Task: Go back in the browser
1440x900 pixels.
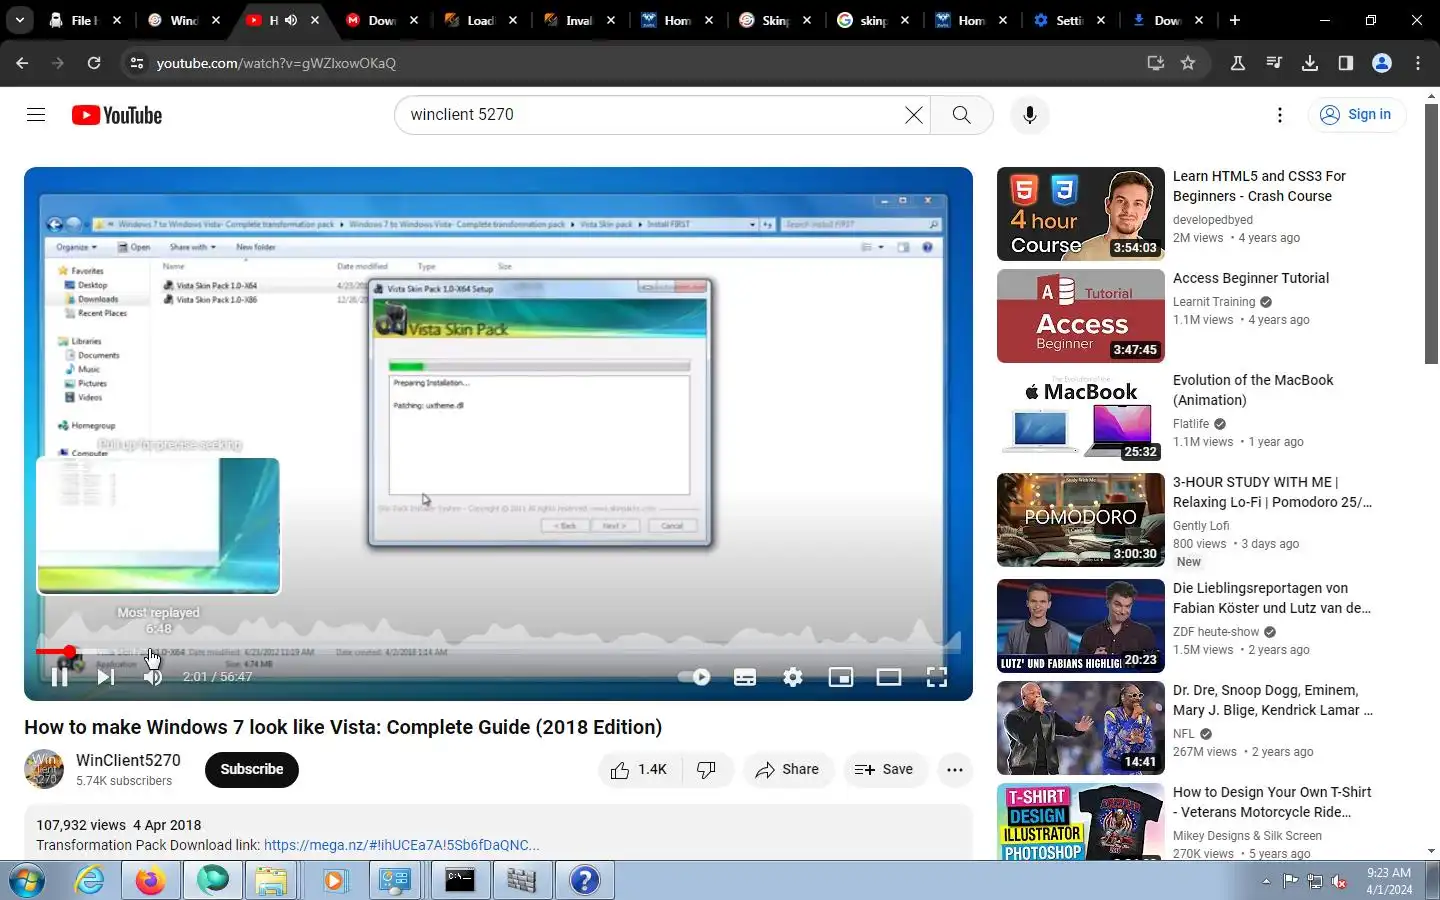Action: click(x=22, y=63)
